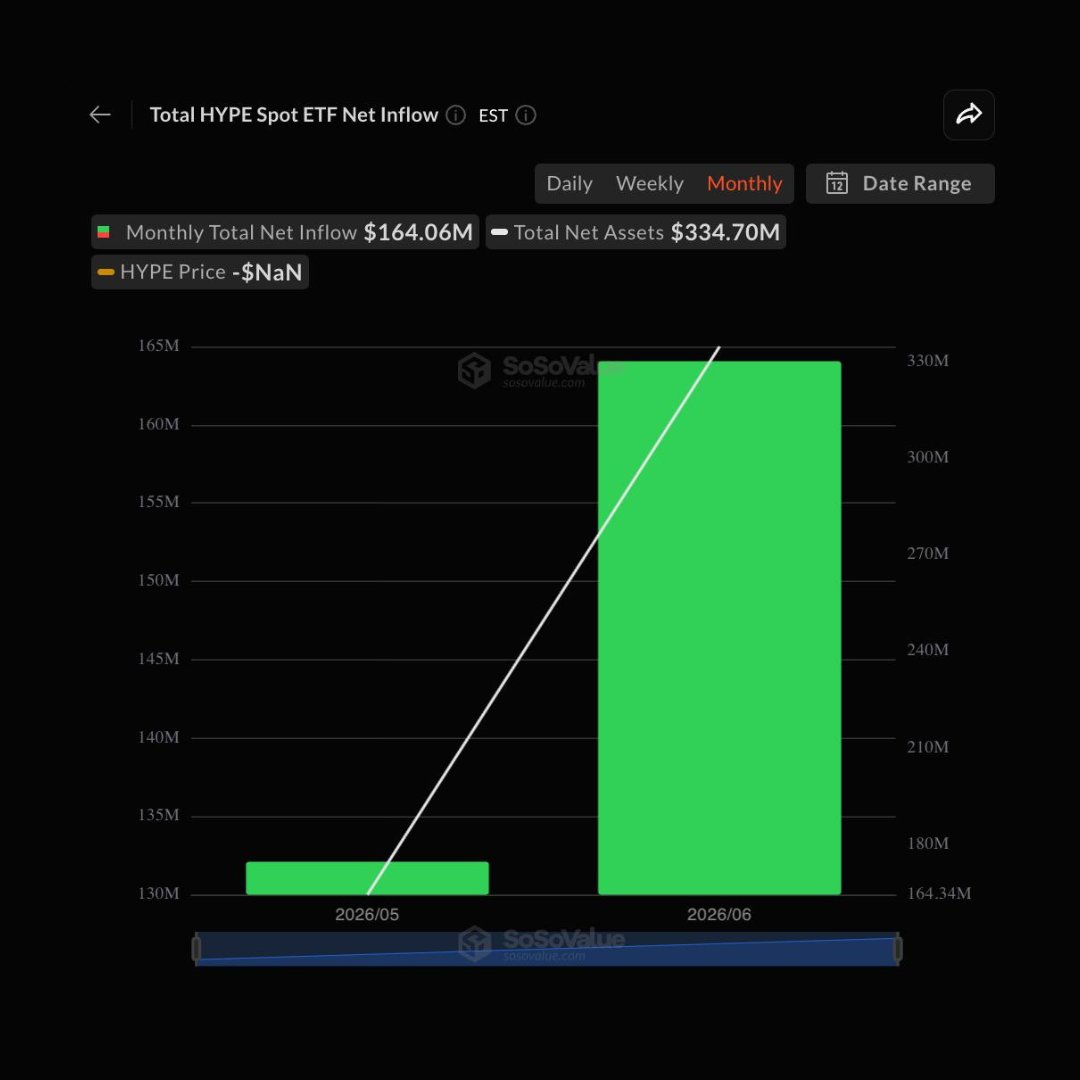Open the Date Range picker
The height and width of the screenshot is (1080, 1080).
tap(900, 183)
